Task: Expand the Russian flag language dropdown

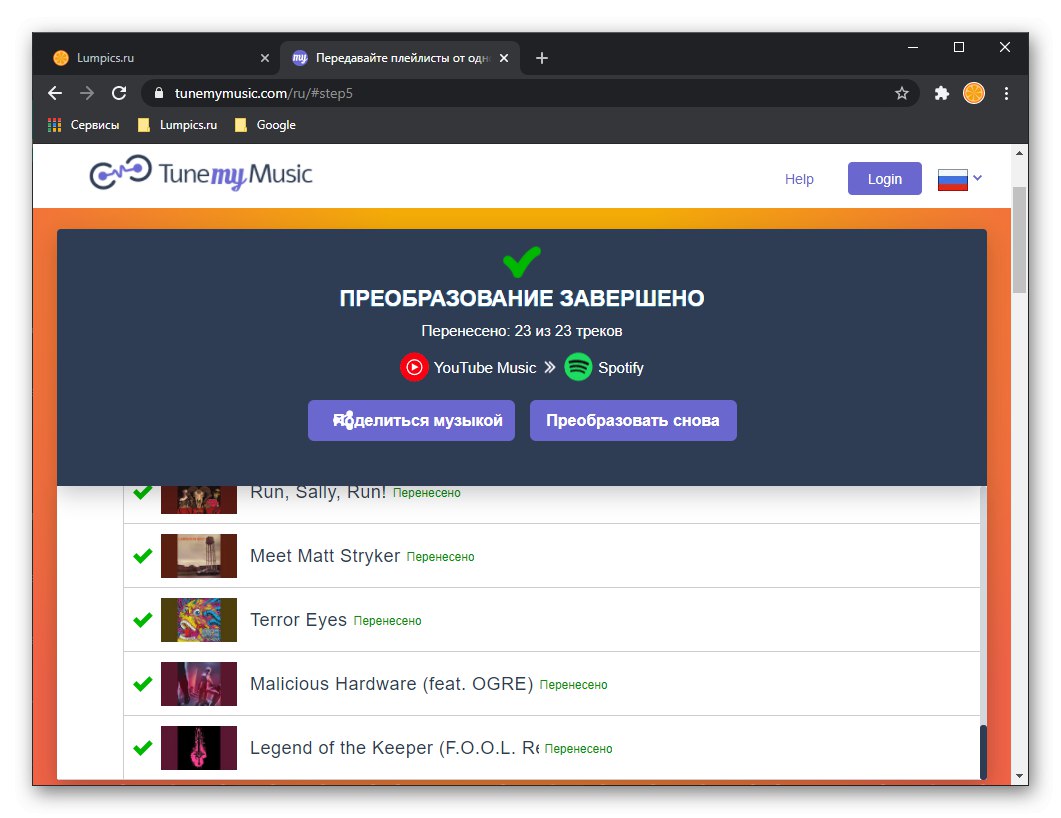Action: [960, 179]
